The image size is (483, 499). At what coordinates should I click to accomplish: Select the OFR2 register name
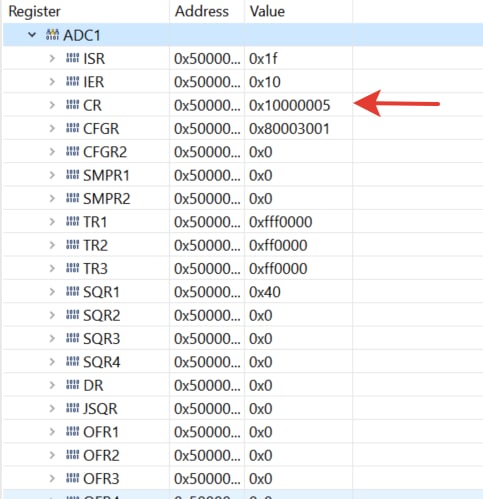pos(101,455)
